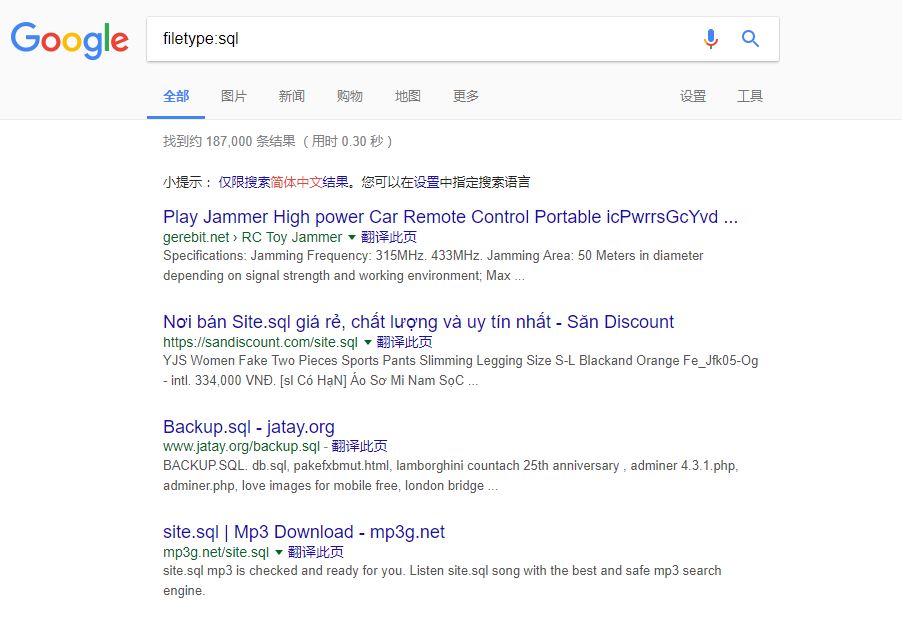This screenshot has width=902, height=622.
Task: Click snippet starting YJS Women Fake Two Pieces
Action: coord(460,371)
